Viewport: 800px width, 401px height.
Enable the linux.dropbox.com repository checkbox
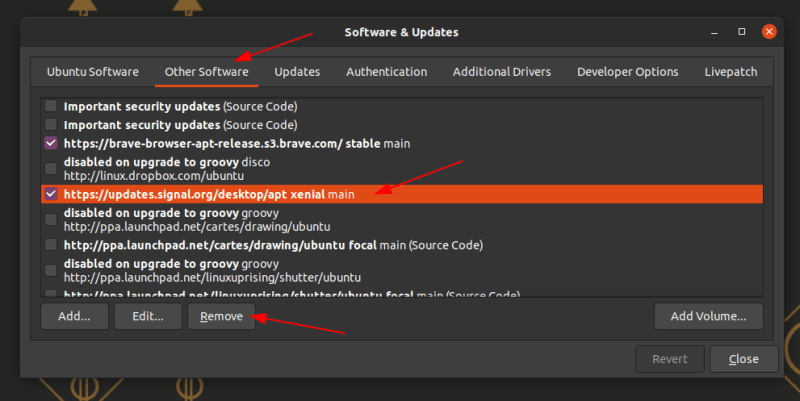coord(51,169)
